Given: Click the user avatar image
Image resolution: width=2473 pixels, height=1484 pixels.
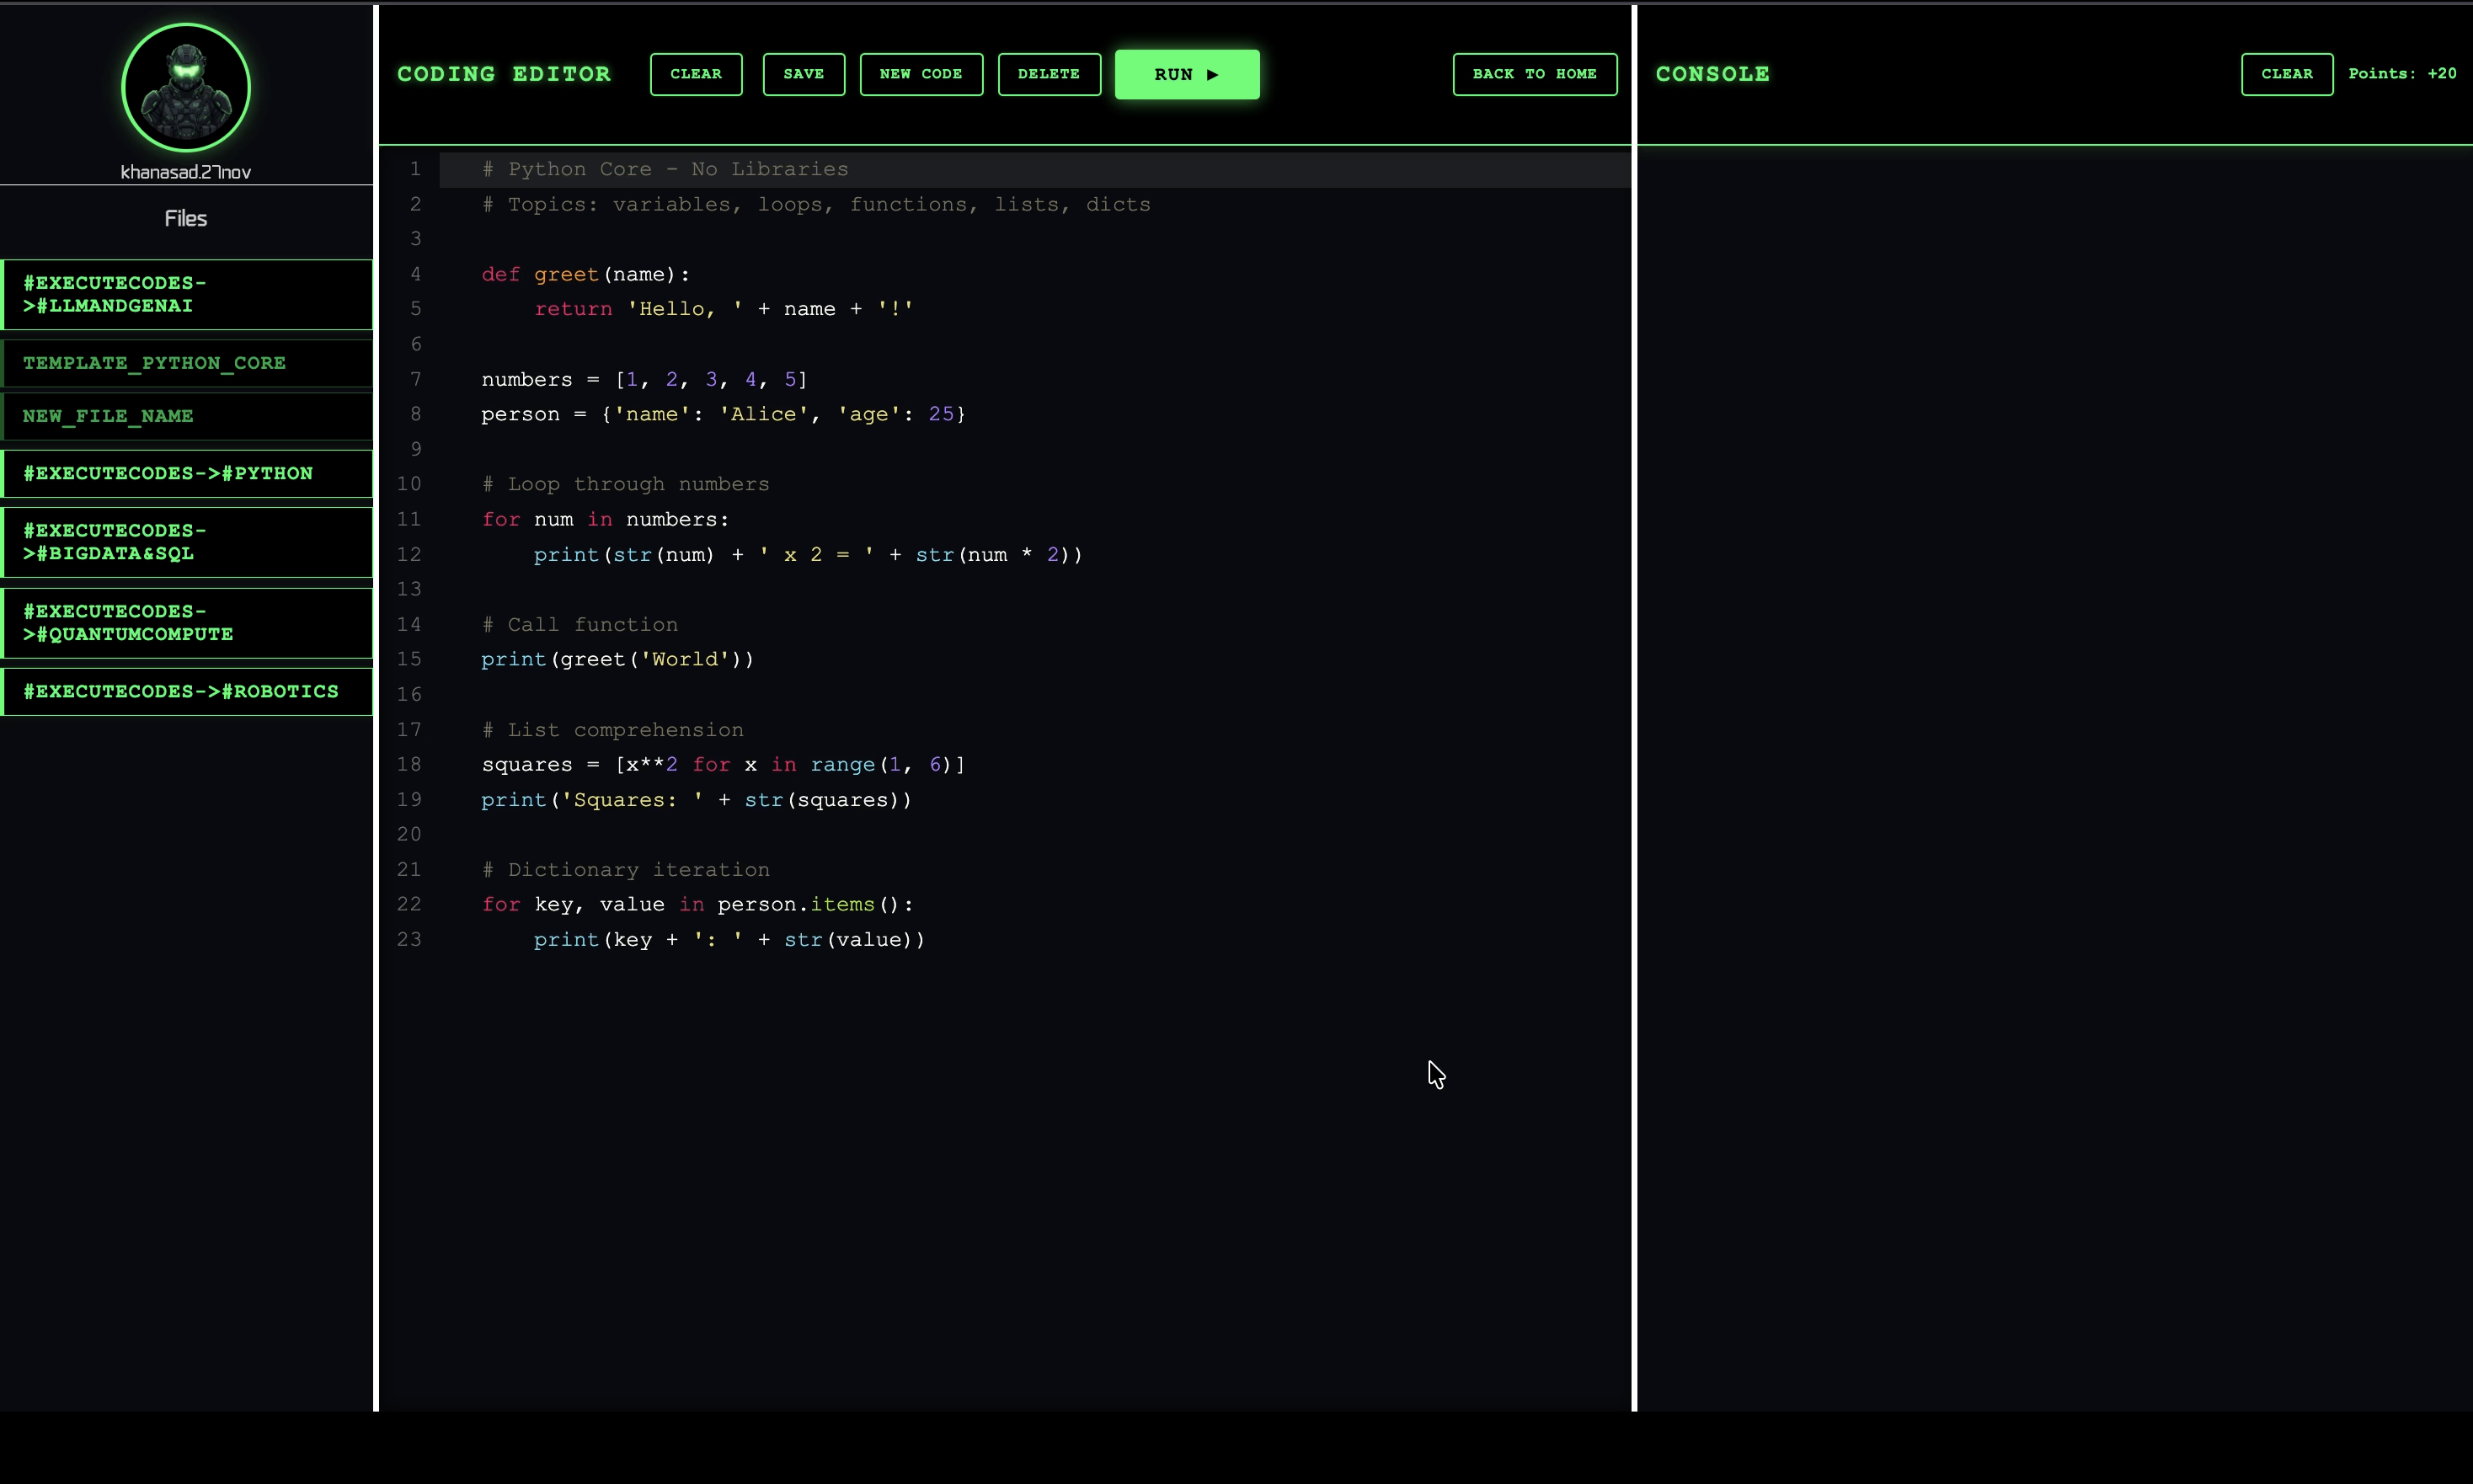Looking at the screenshot, I should pos(186,88).
